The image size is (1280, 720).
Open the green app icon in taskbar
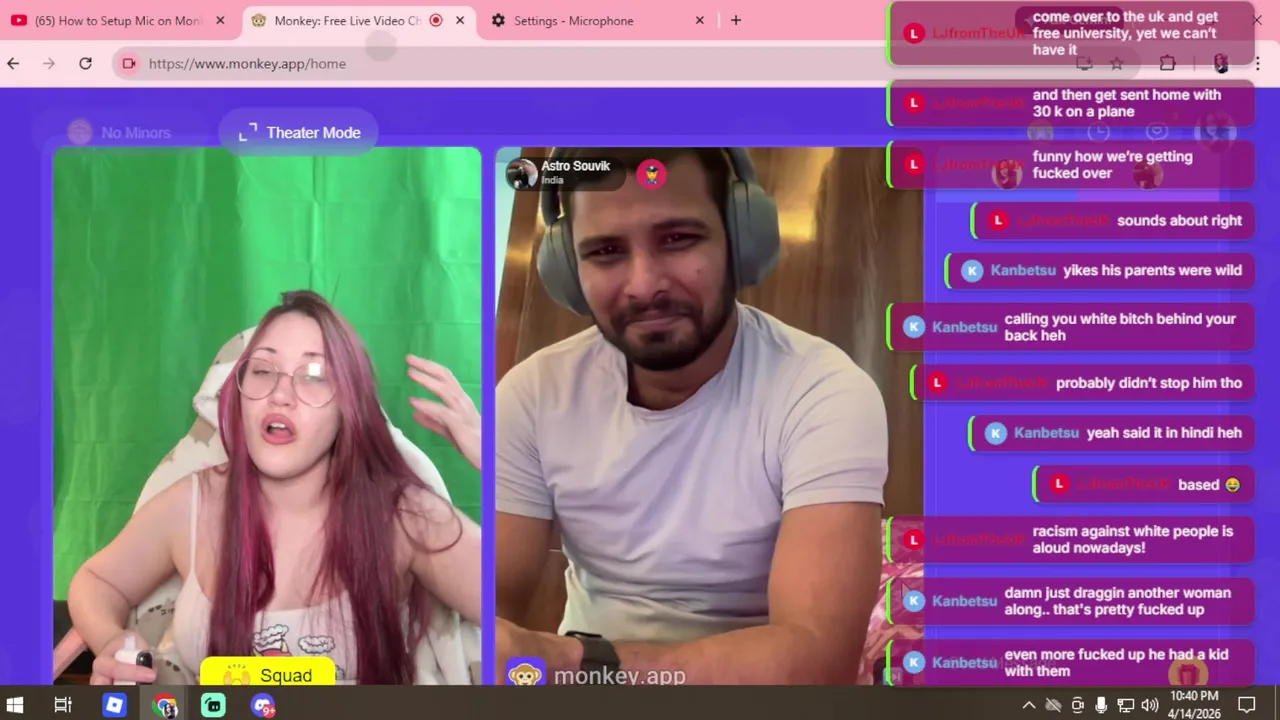(213, 705)
